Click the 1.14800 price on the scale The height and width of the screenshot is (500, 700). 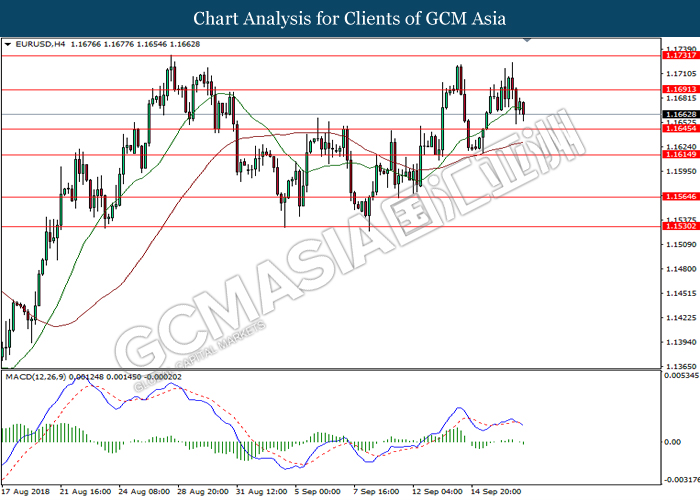(x=680, y=269)
